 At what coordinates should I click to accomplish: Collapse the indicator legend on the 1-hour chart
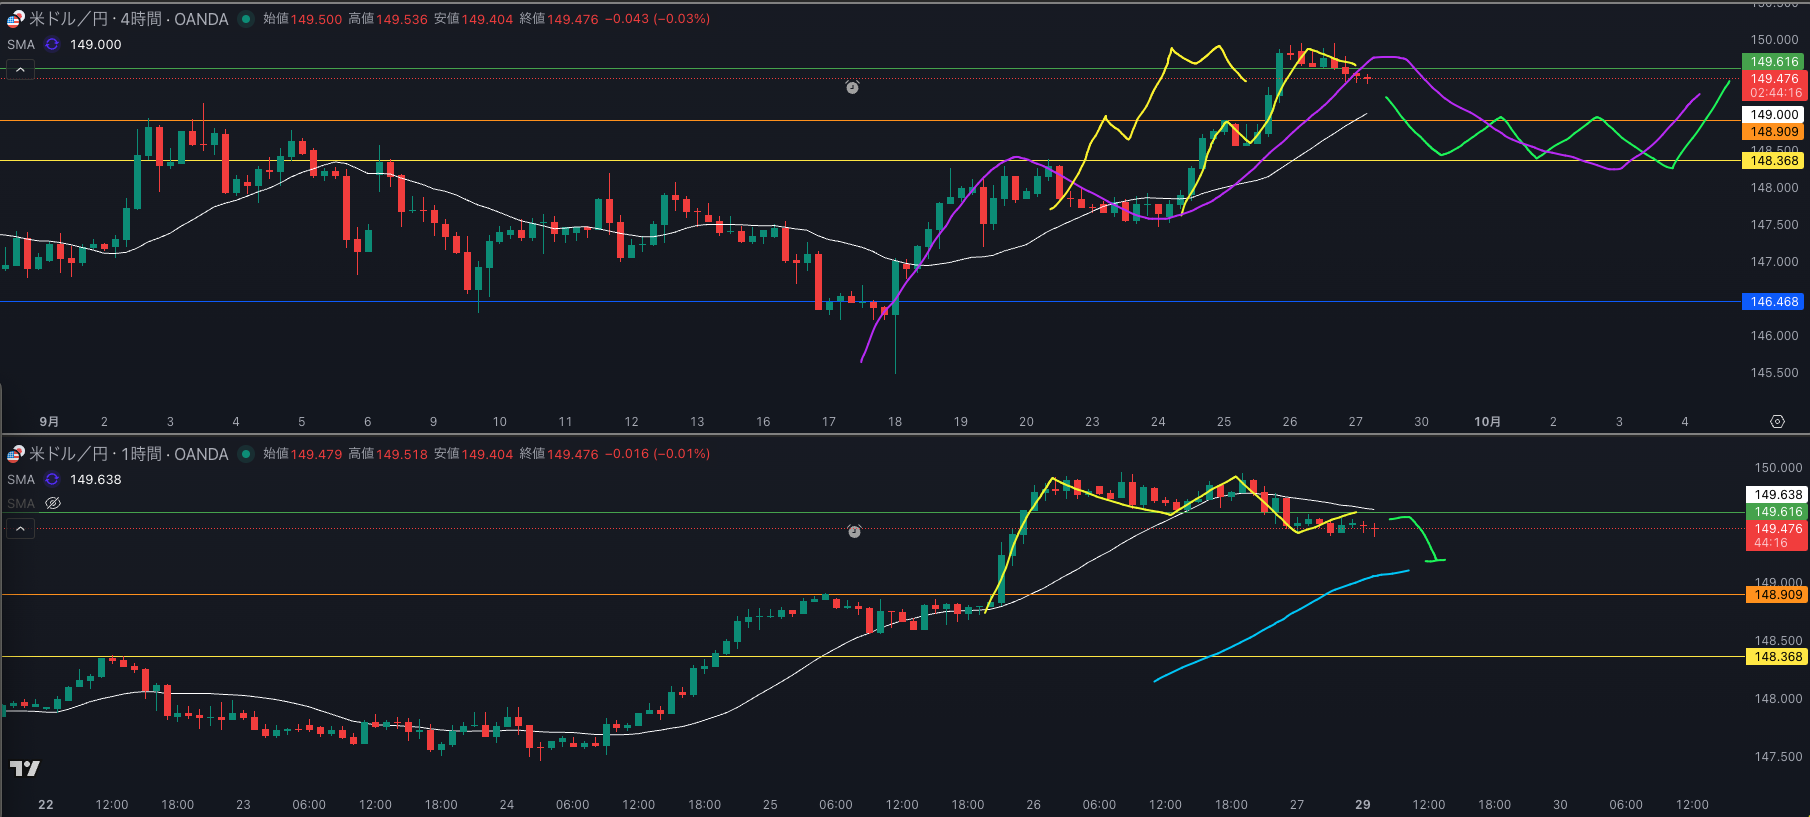click(20, 529)
